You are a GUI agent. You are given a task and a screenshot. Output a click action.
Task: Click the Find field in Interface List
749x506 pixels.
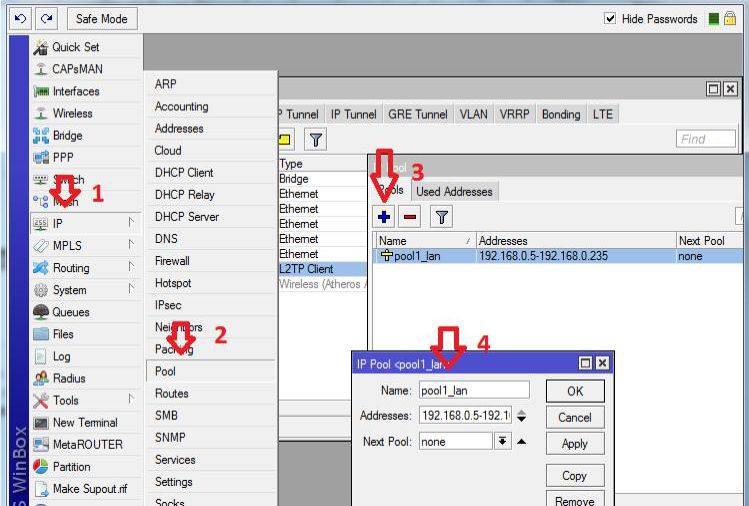click(x=706, y=139)
